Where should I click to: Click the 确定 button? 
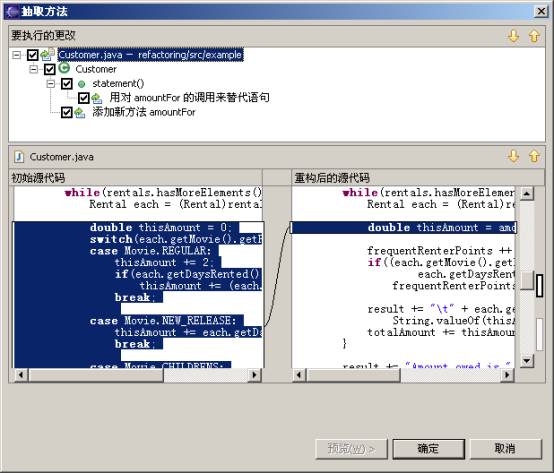pos(428,449)
